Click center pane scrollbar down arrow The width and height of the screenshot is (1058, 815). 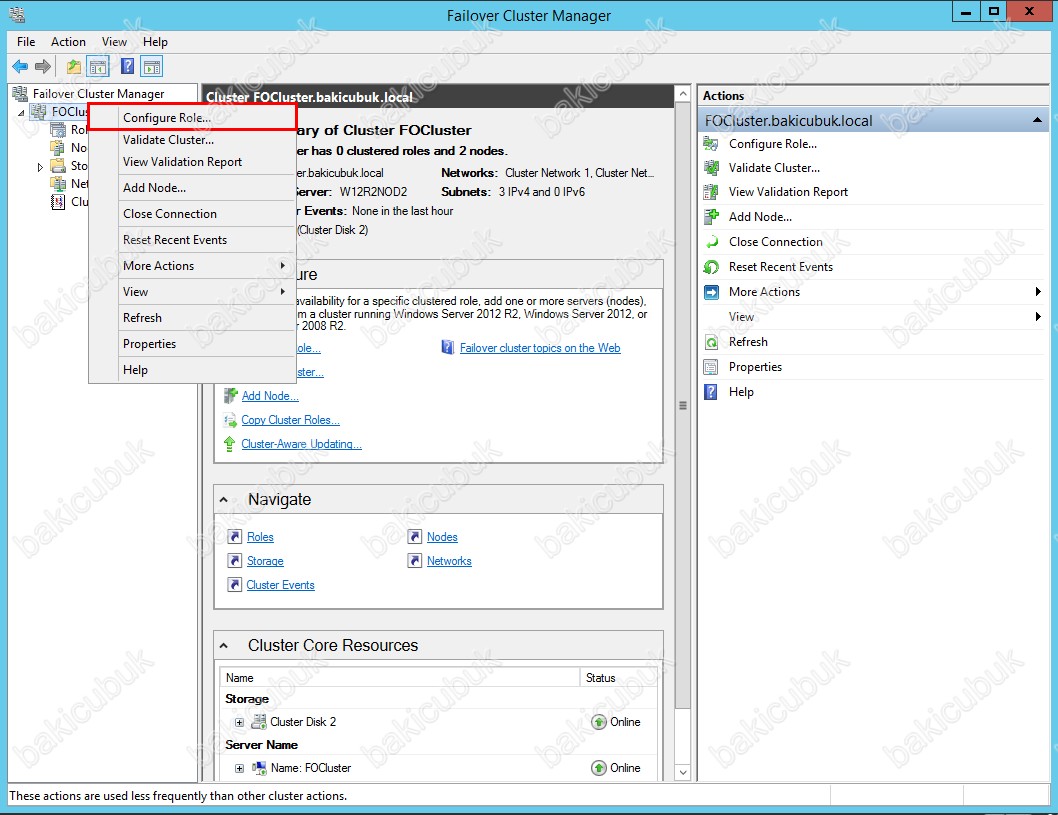(x=683, y=772)
